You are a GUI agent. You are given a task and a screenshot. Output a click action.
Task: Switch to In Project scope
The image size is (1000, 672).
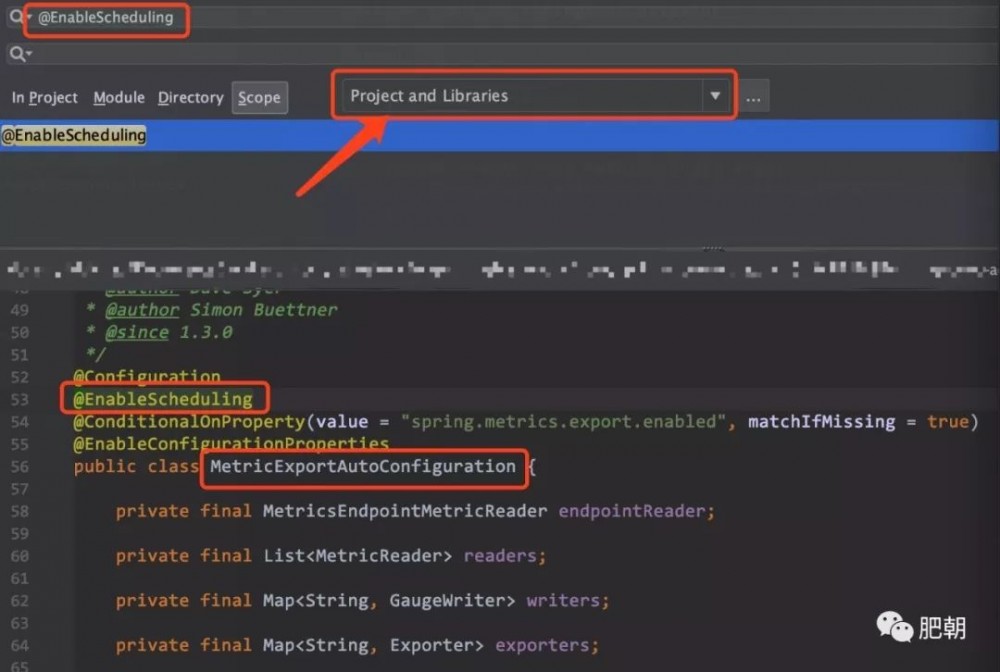45,98
